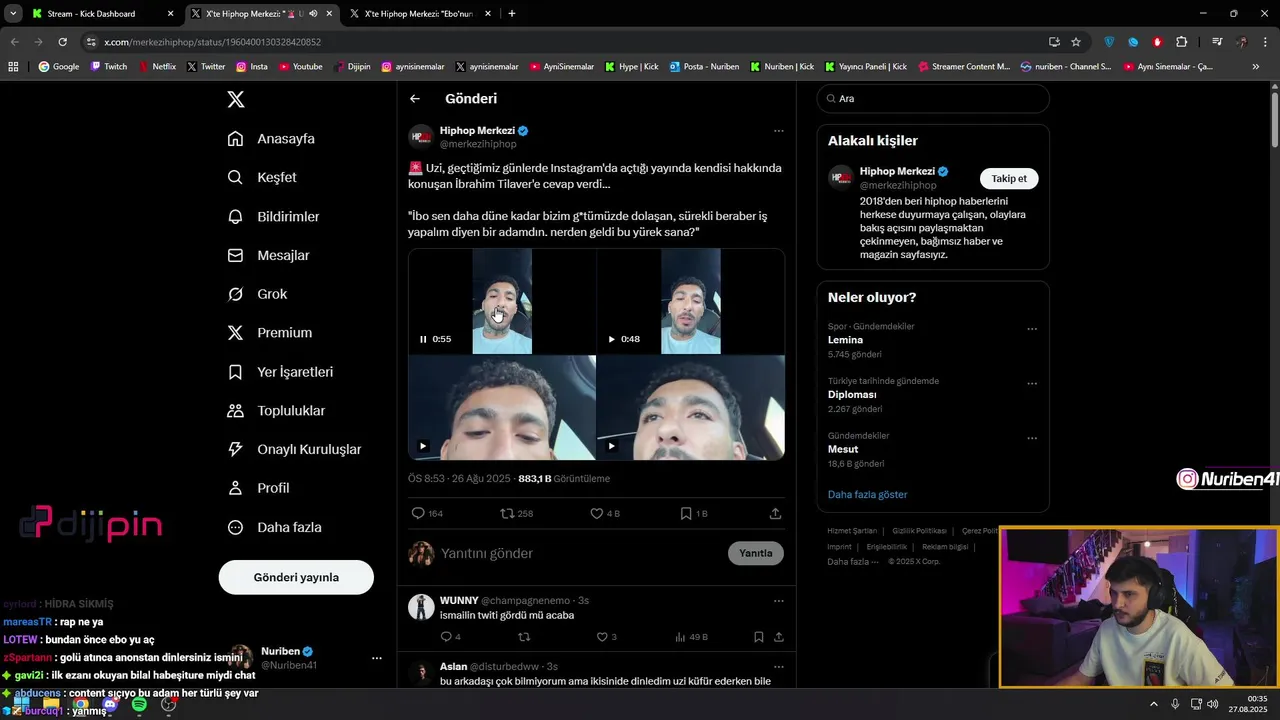This screenshot has width=1280, height=720.
Task: Open Dijipin bookmark
Action: (351, 67)
